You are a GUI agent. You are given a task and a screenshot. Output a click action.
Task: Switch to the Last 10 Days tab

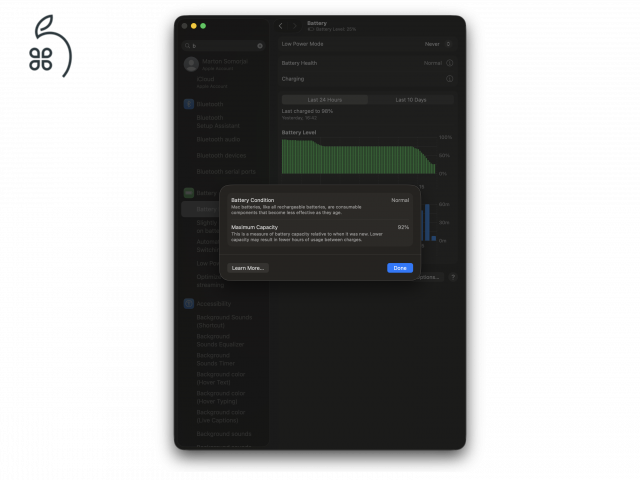pyautogui.click(x=411, y=100)
